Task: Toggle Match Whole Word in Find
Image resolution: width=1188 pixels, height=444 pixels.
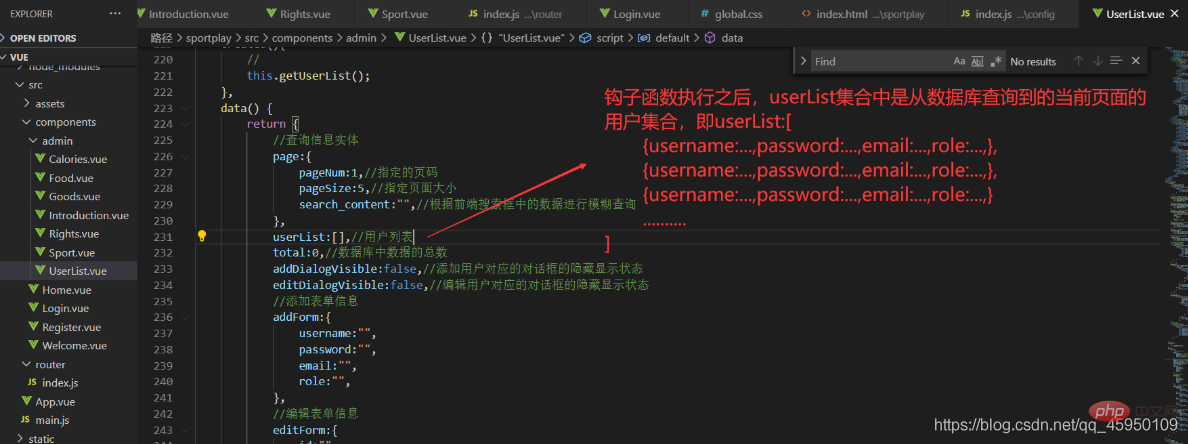Action: [977, 61]
